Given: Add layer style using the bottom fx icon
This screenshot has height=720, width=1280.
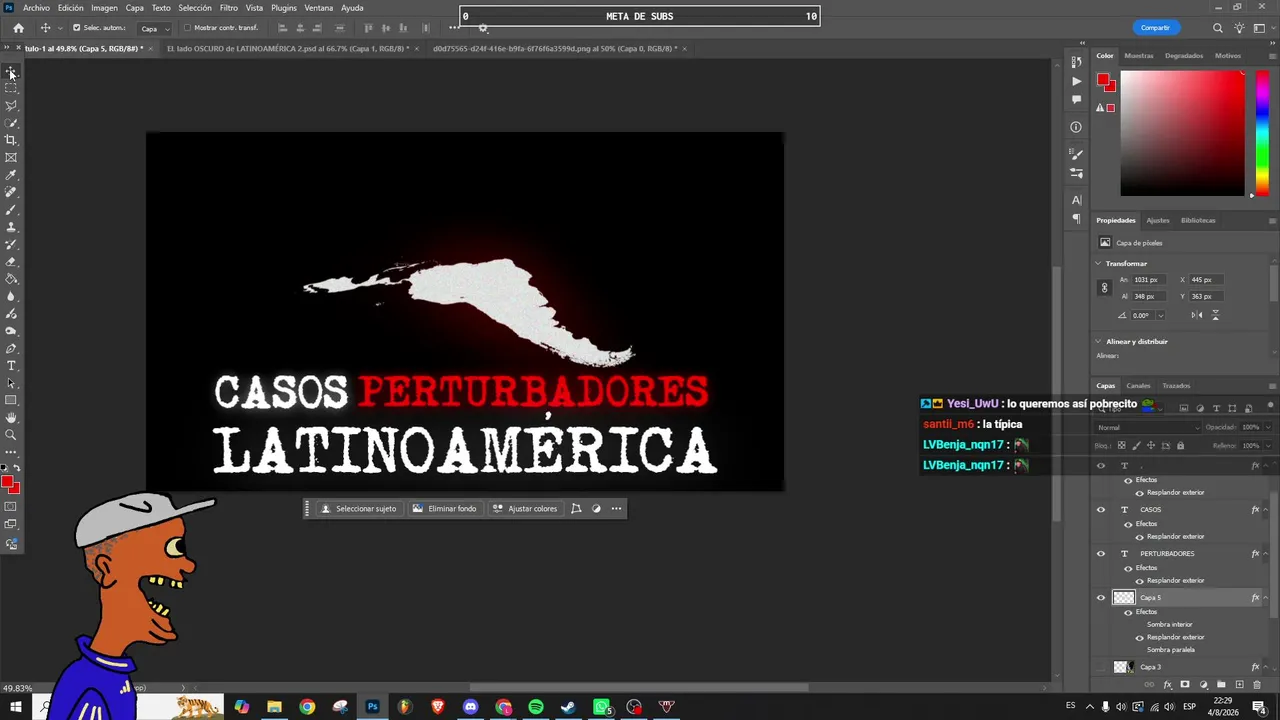Looking at the screenshot, I should (1167, 685).
